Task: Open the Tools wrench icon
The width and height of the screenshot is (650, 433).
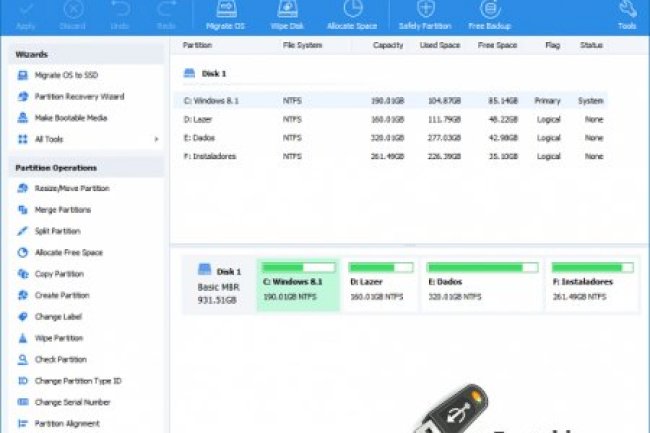Action: [627, 12]
